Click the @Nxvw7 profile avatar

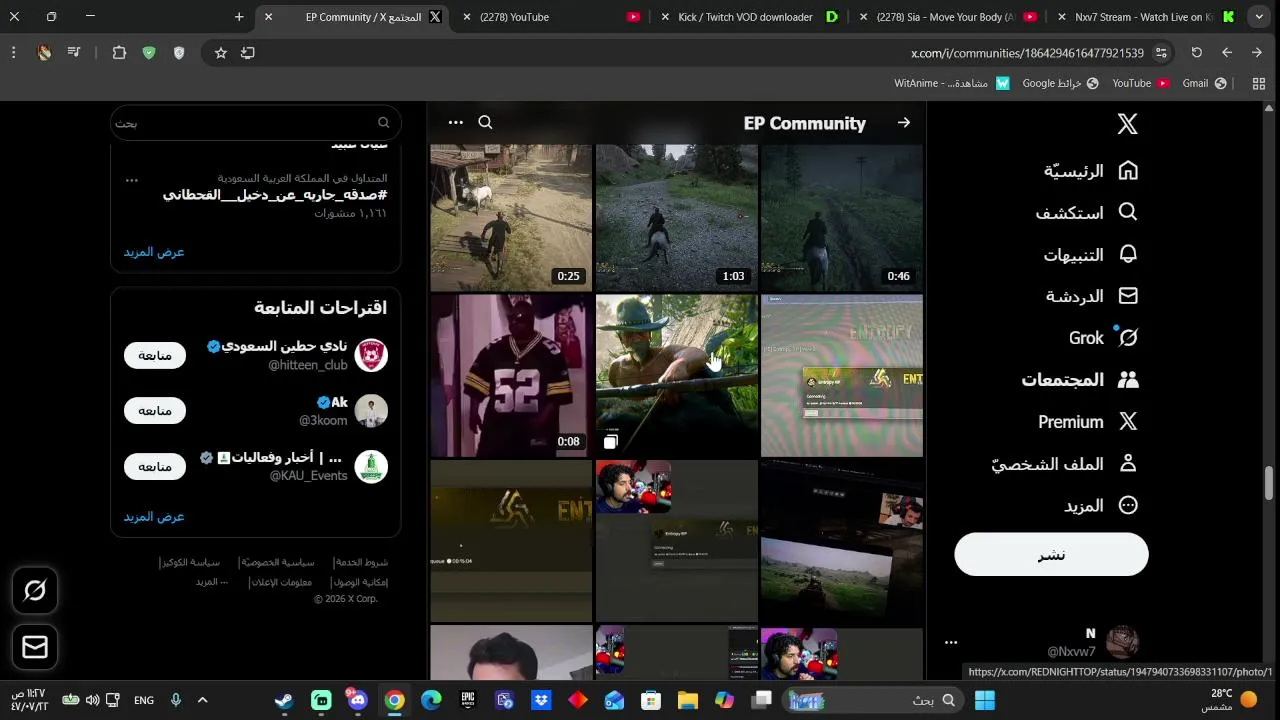pos(1122,642)
